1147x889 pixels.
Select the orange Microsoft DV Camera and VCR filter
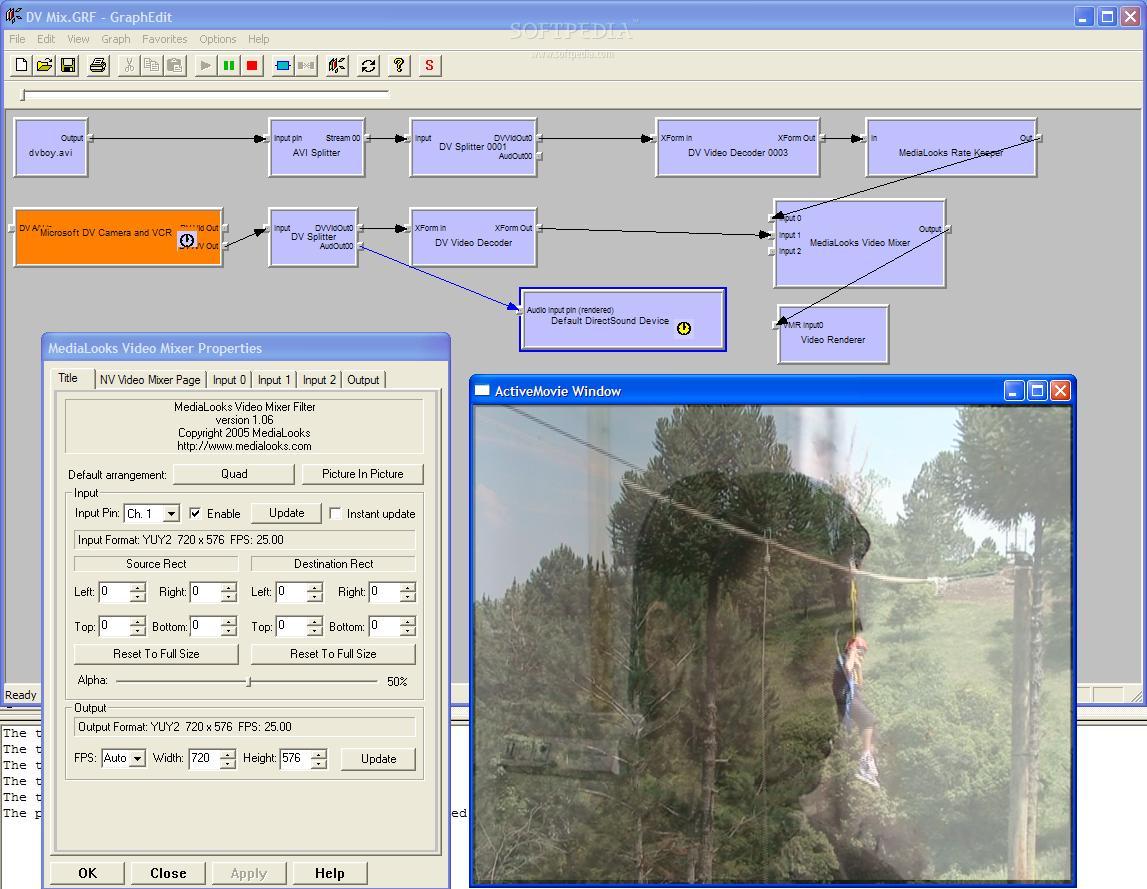pyautogui.click(x=118, y=237)
